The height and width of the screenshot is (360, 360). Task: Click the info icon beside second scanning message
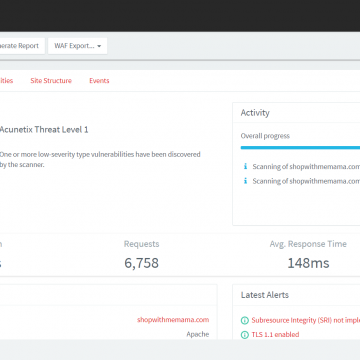click(246, 181)
